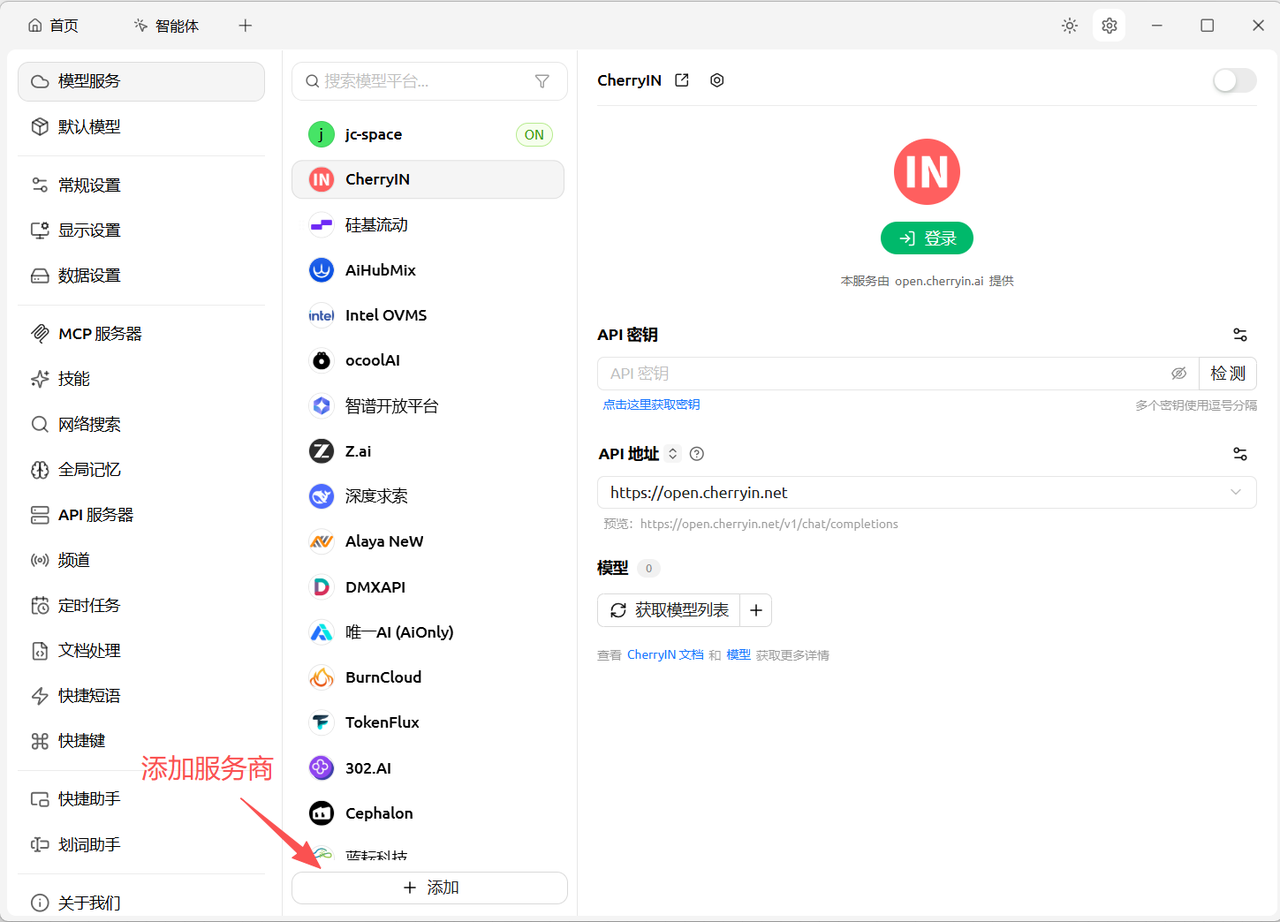Open a new tab with the plus icon
Screen dimensions: 1280x922
click(245, 26)
